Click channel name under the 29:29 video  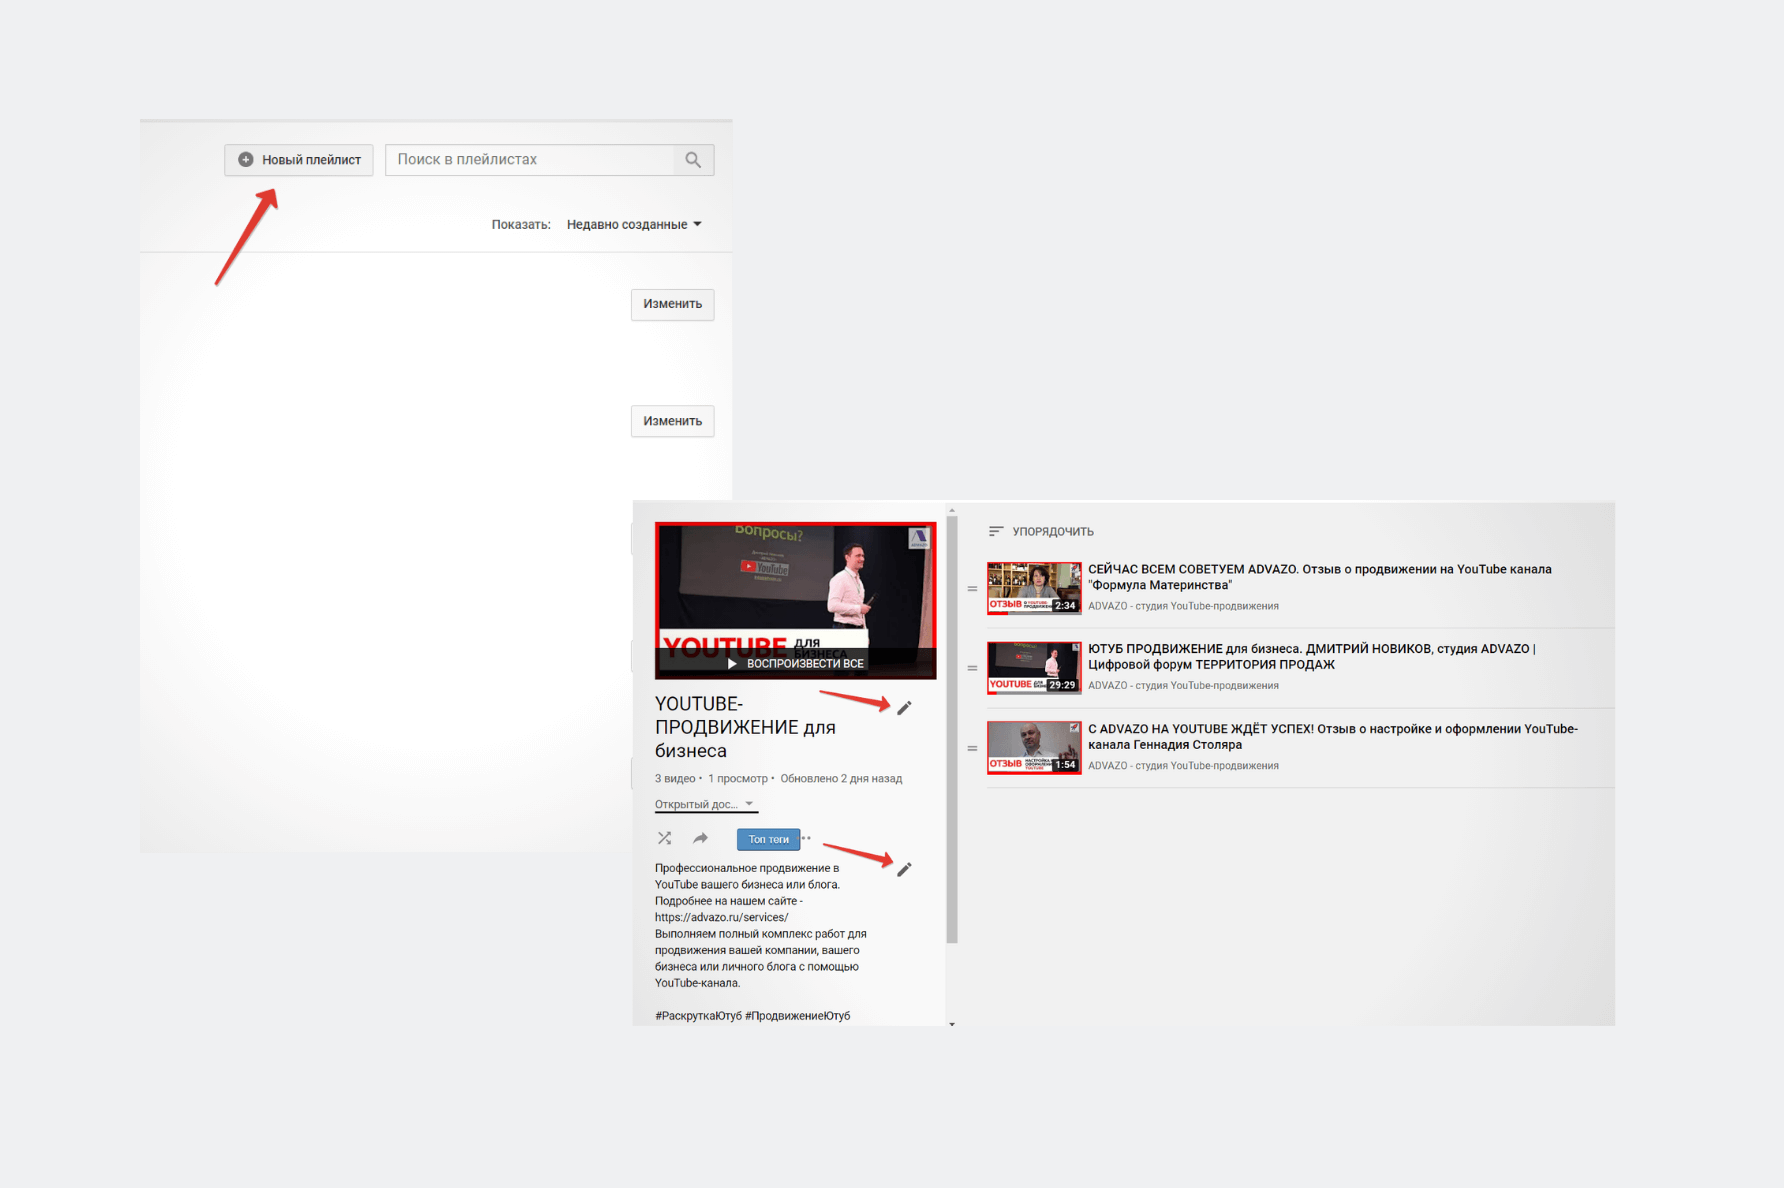tap(1183, 686)
